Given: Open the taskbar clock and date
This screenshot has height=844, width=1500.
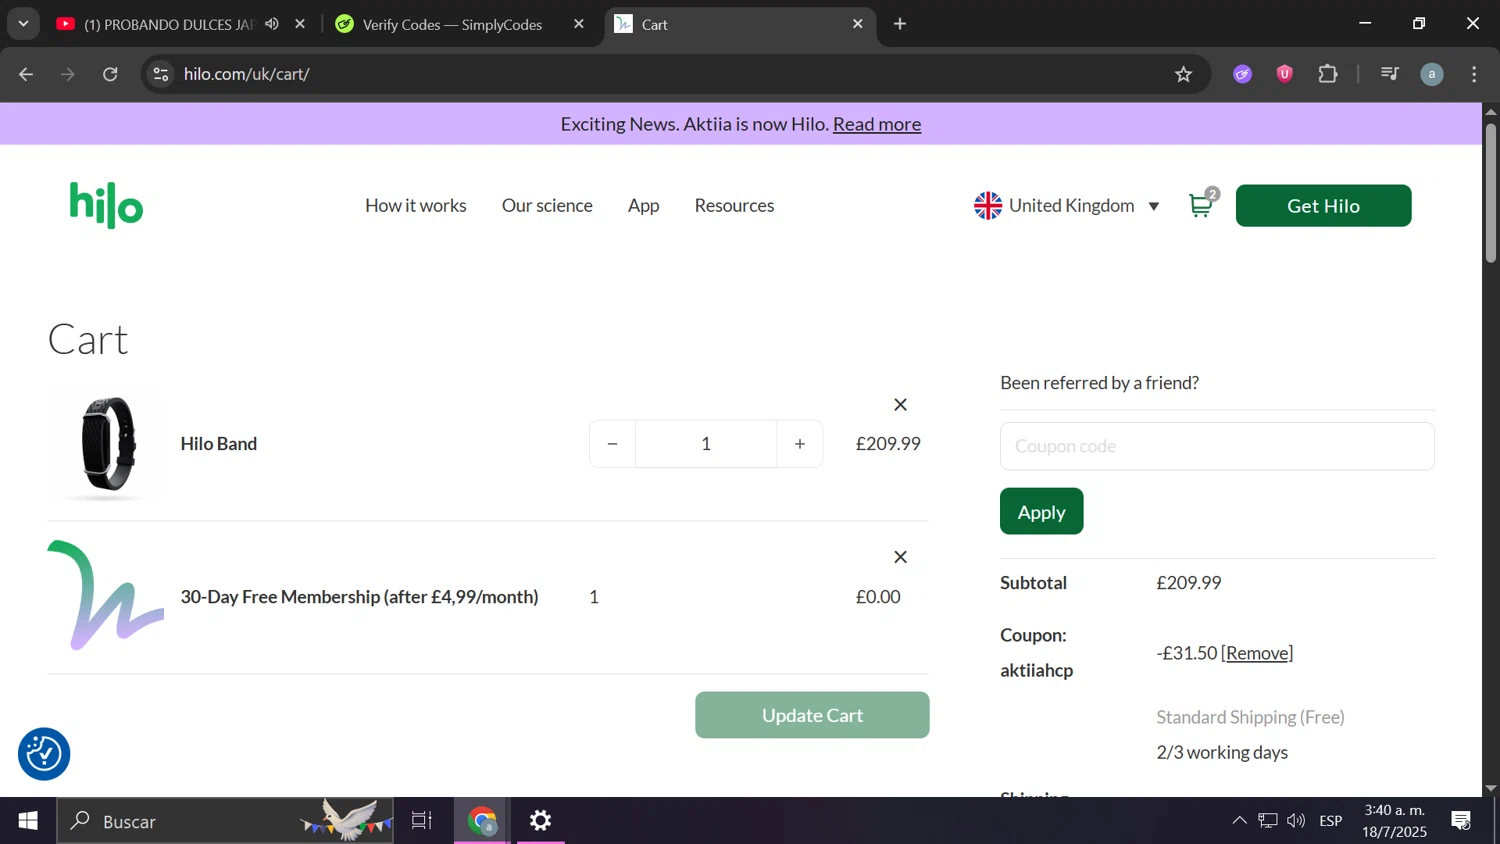Looking at the screenshot, I should (1395, 821).
